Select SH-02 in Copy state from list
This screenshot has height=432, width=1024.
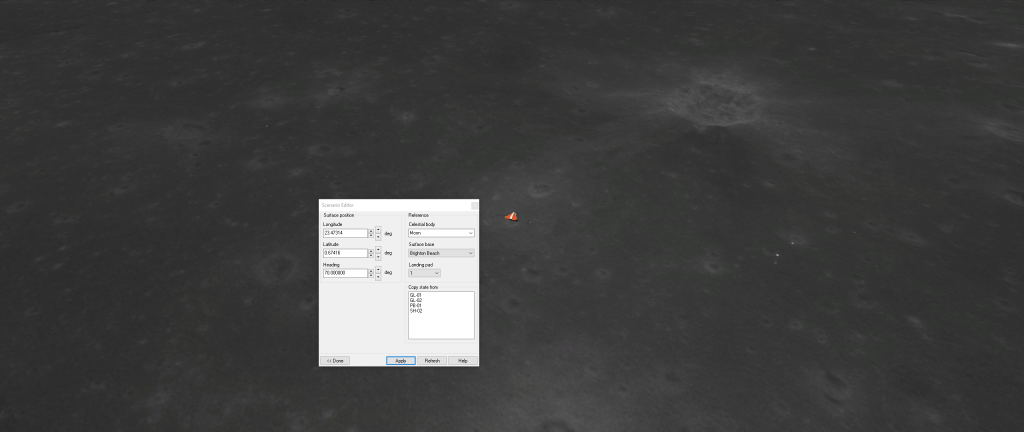tap(416, 311)
